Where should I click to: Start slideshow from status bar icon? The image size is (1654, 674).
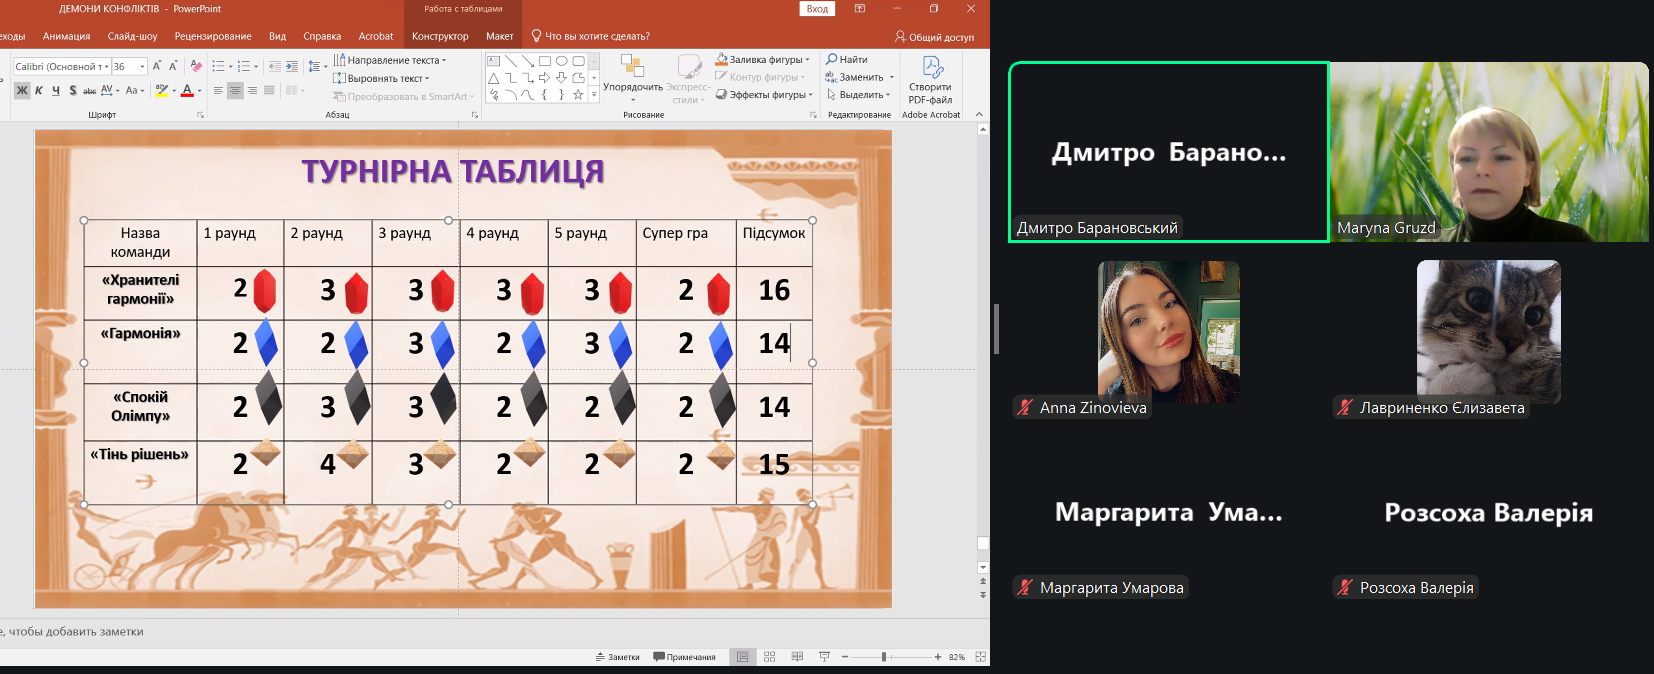point(824,657)
